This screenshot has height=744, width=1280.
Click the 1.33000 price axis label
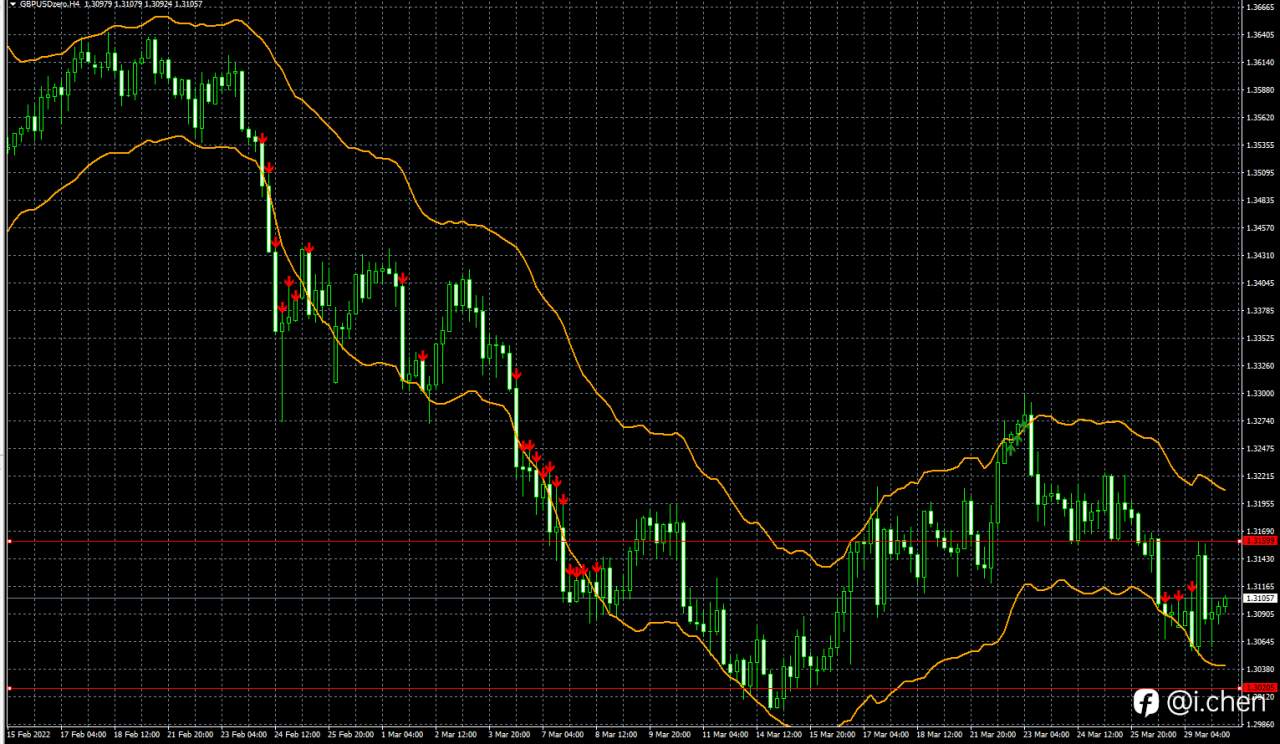(1260, 394)
